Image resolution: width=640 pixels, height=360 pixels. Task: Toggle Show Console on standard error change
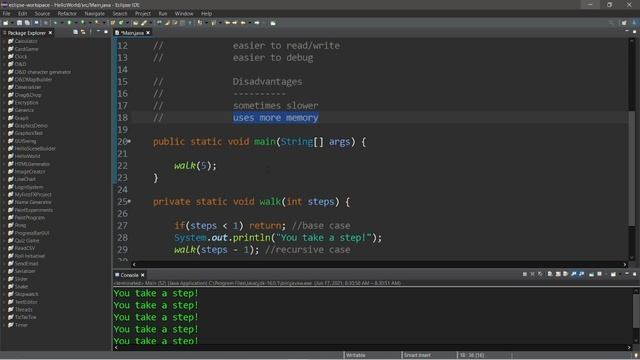tap(582, 274)
